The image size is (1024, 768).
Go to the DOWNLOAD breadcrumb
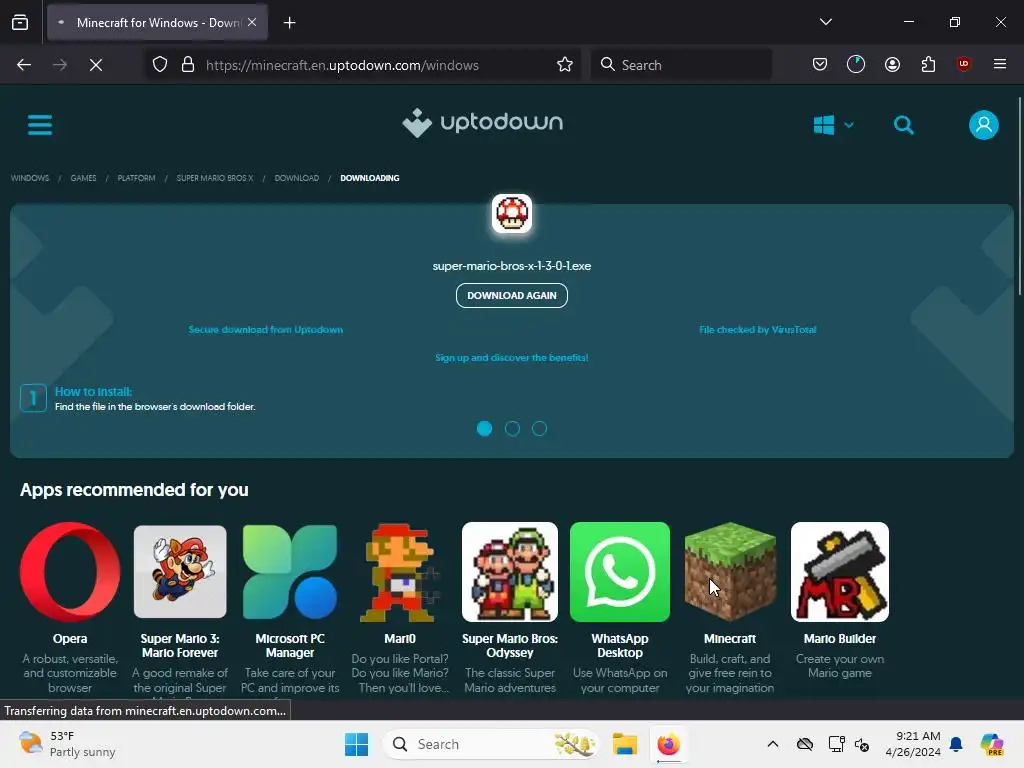tap(296, 178)
